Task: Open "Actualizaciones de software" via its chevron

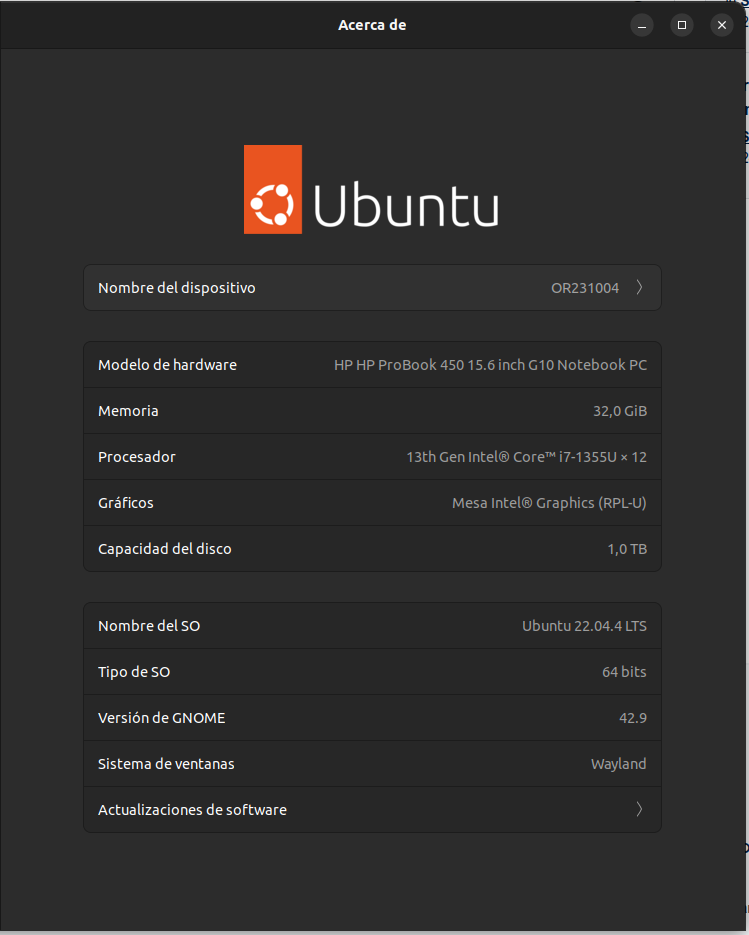Action: point(639,809)
